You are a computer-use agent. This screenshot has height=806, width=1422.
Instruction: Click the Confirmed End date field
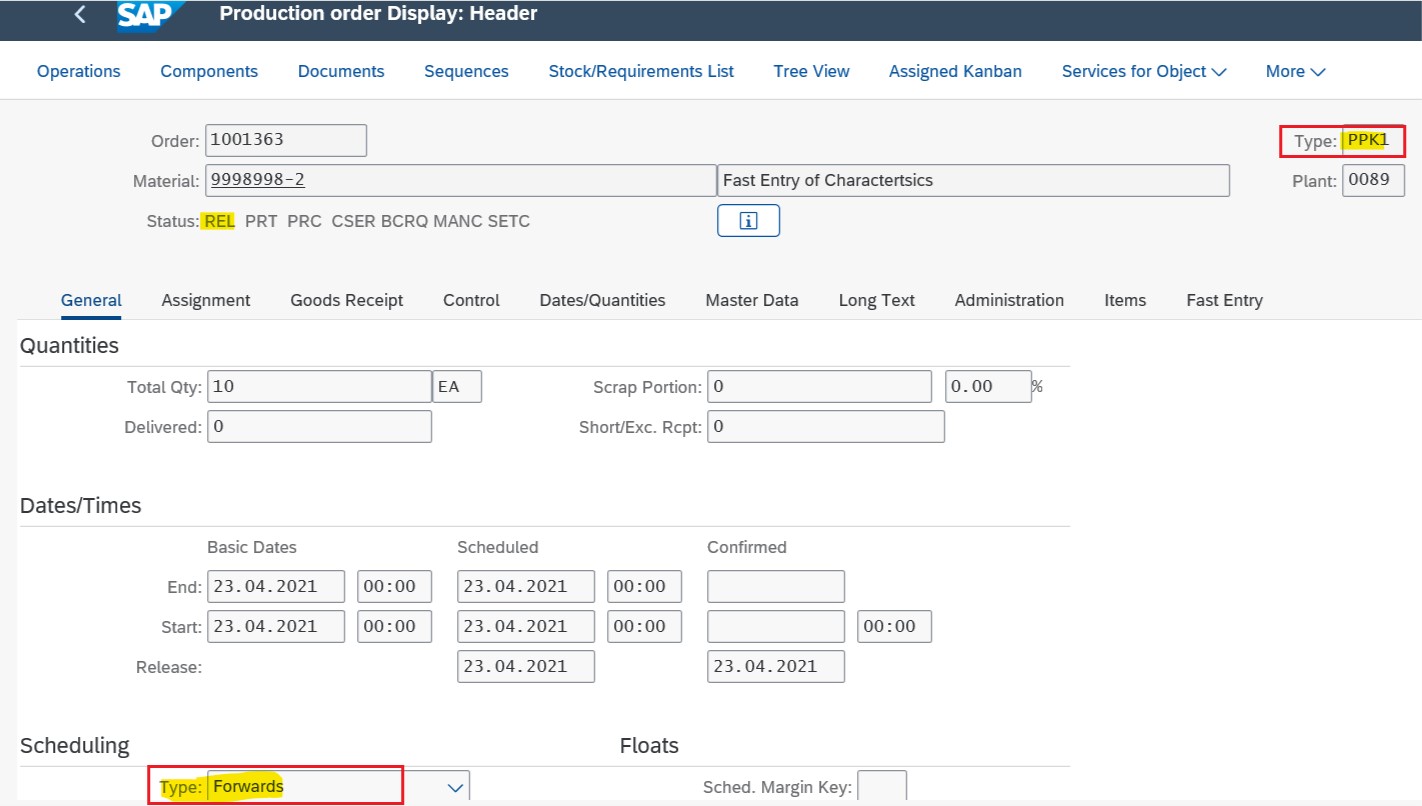click(x=776, y=586)
